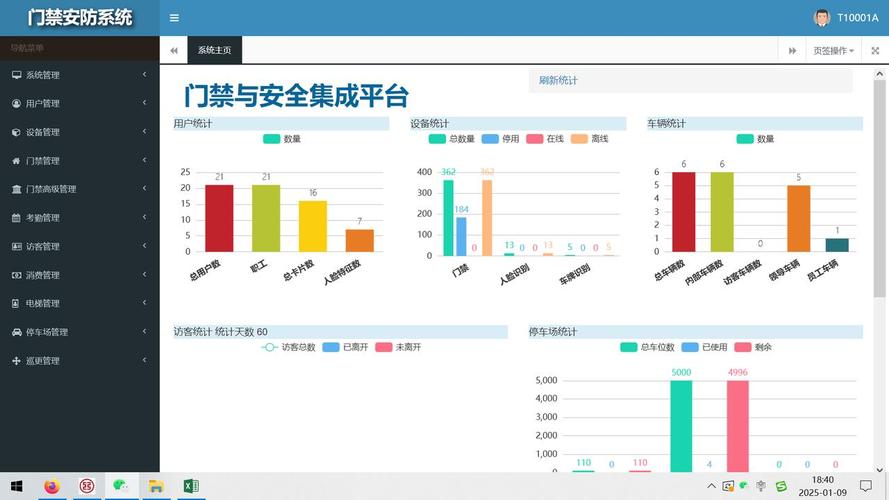Open WeChat from the taskbar

[121, 486]
